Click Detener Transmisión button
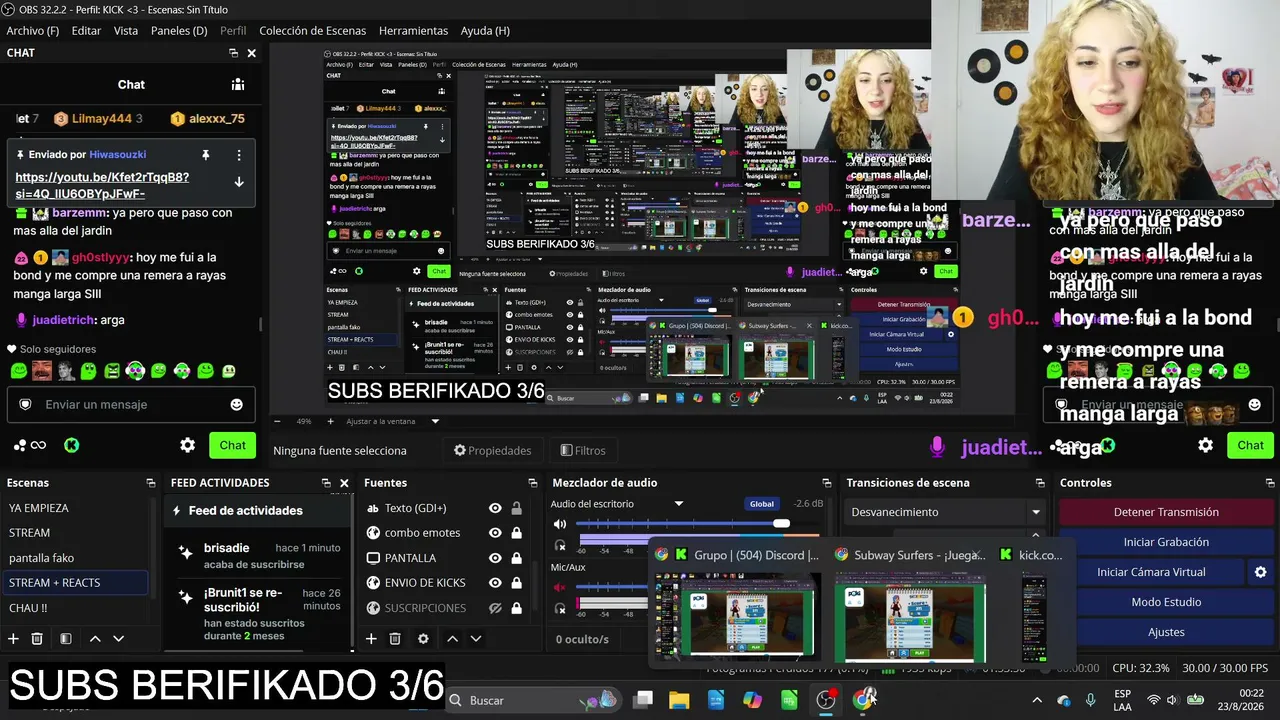The height and width of the screenshot is (720, 1280). click(x=1166, y=512)
